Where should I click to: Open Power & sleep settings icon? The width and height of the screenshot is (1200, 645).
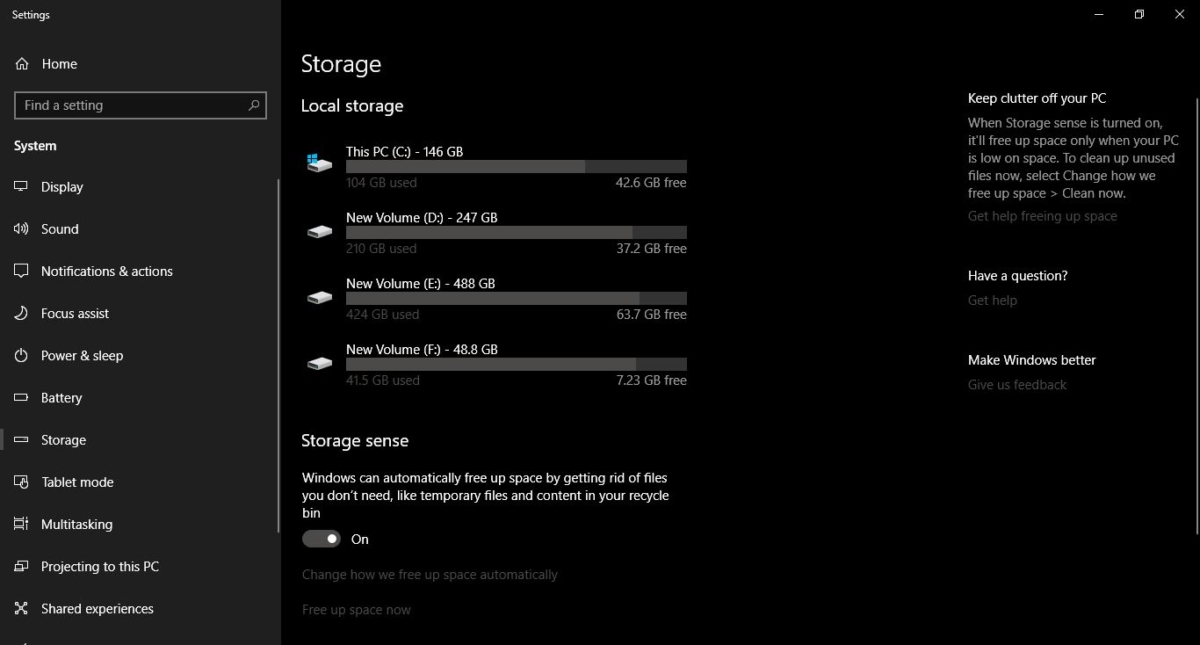[22, 355]
